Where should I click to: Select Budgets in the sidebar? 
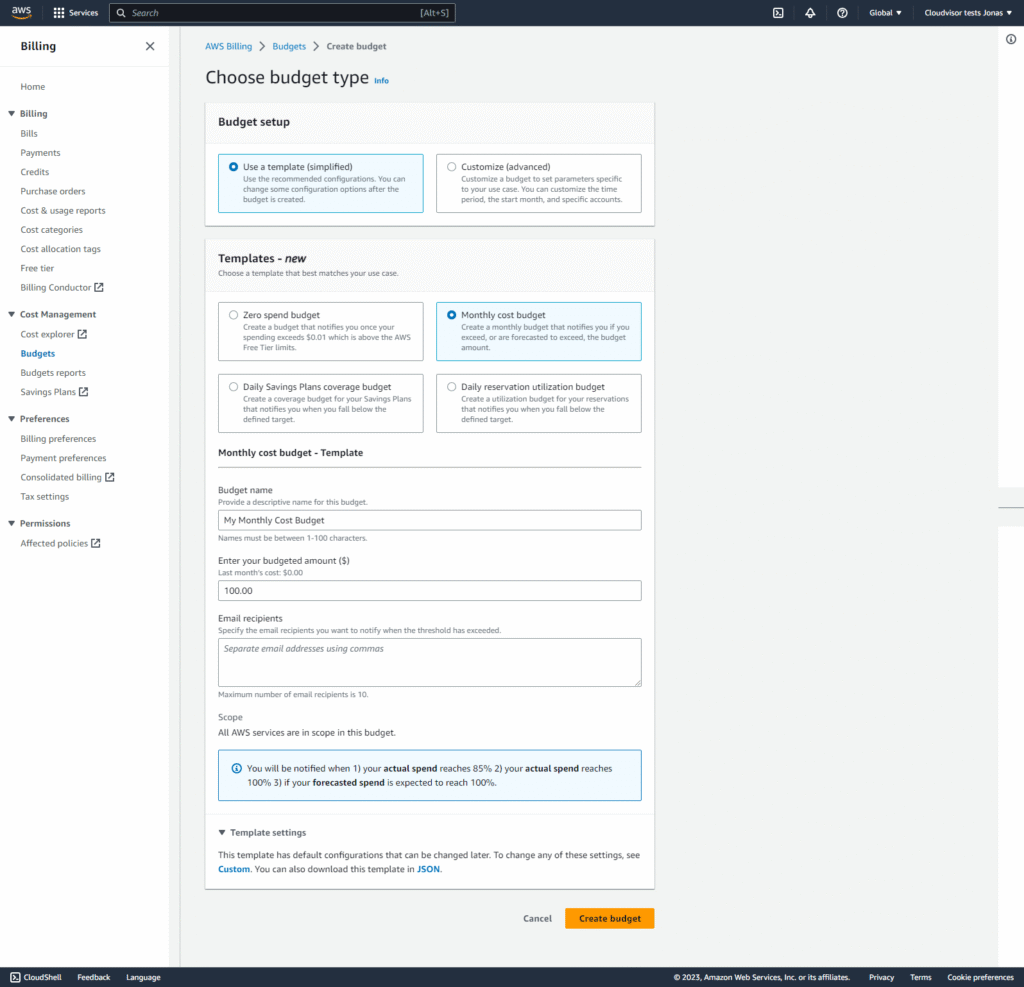click(38, 353)
